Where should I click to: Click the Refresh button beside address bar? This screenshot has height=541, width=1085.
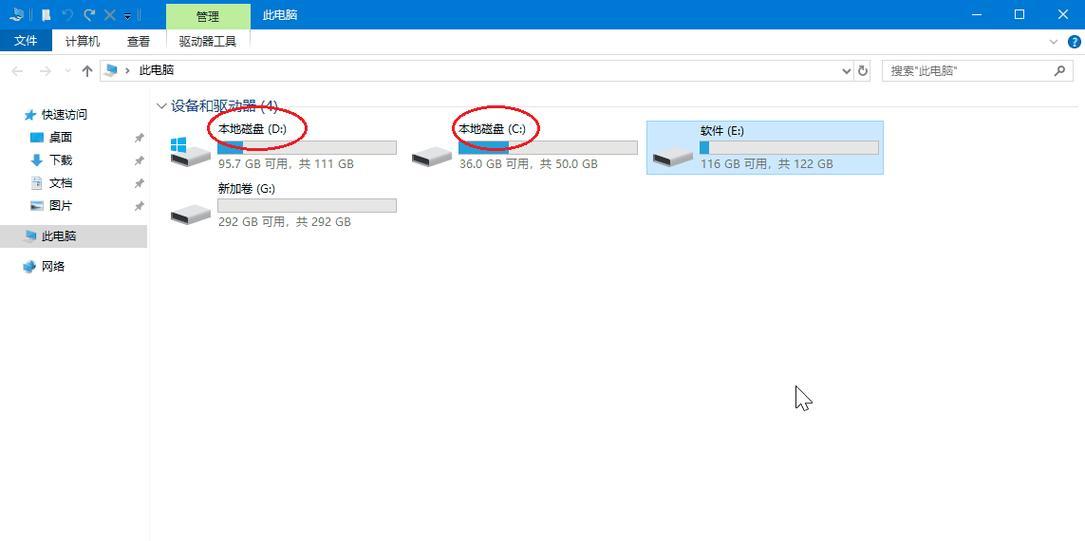click(x=863, y=71)
